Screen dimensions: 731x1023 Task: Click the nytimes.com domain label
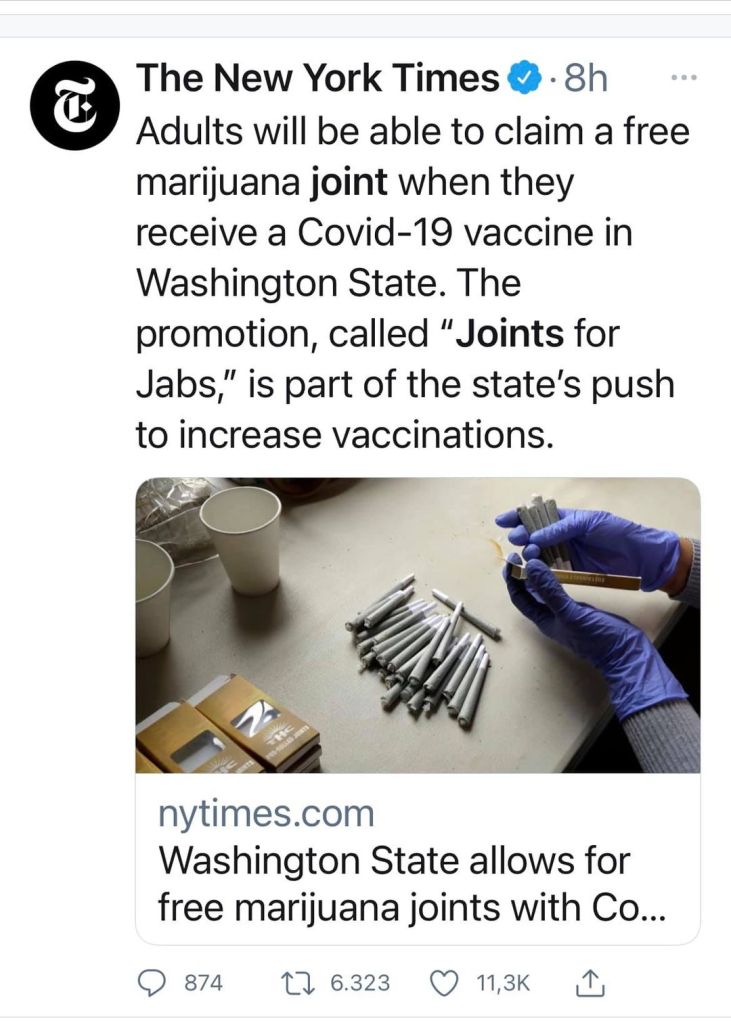coord(267,814)
